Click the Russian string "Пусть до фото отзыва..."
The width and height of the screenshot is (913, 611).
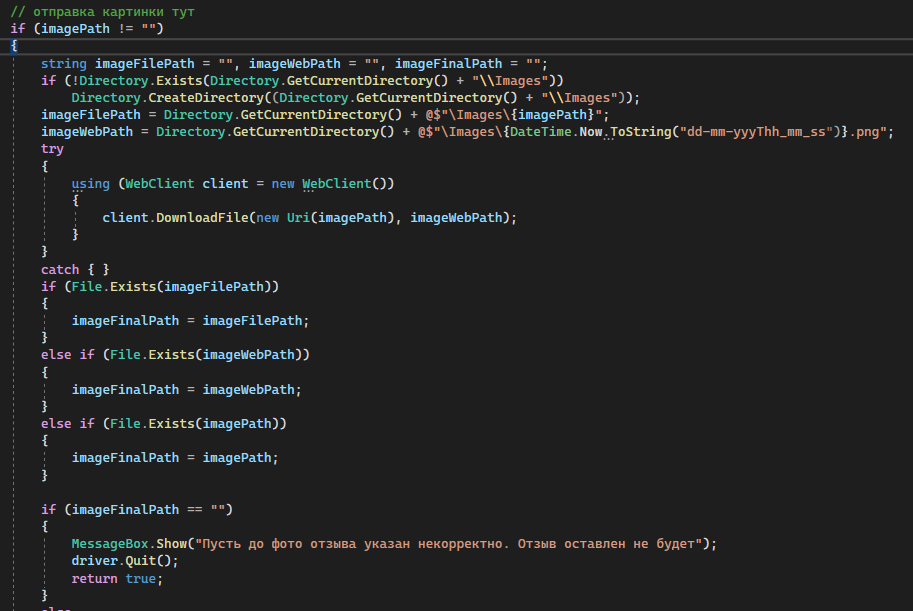pos(448,544)
